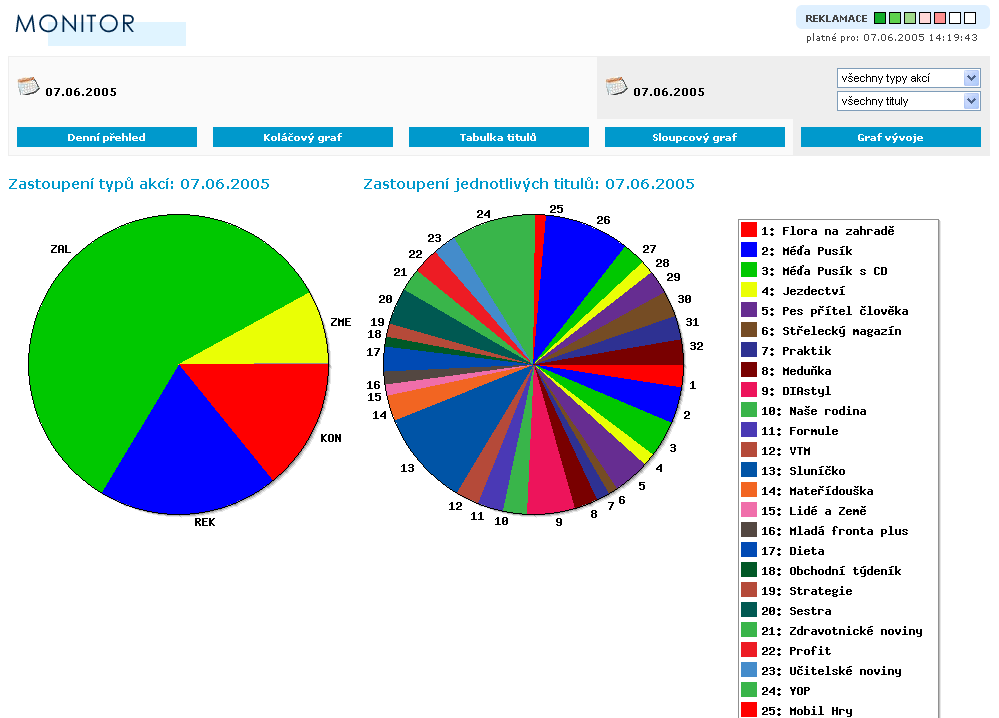
Task: Open the right calendar date picker icon
Action: (616, 86)
